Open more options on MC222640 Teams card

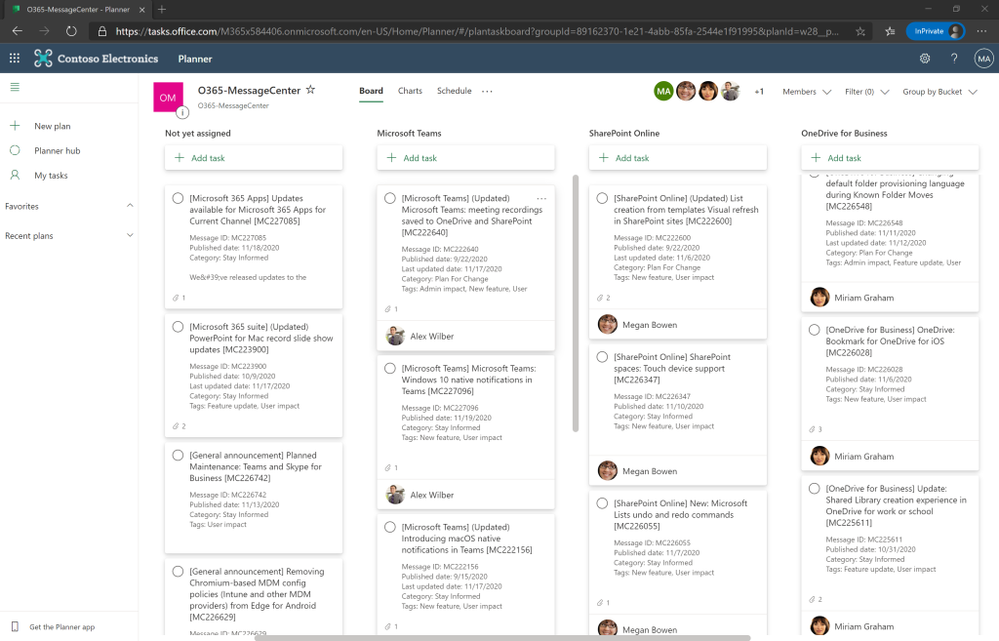(542, 198)
